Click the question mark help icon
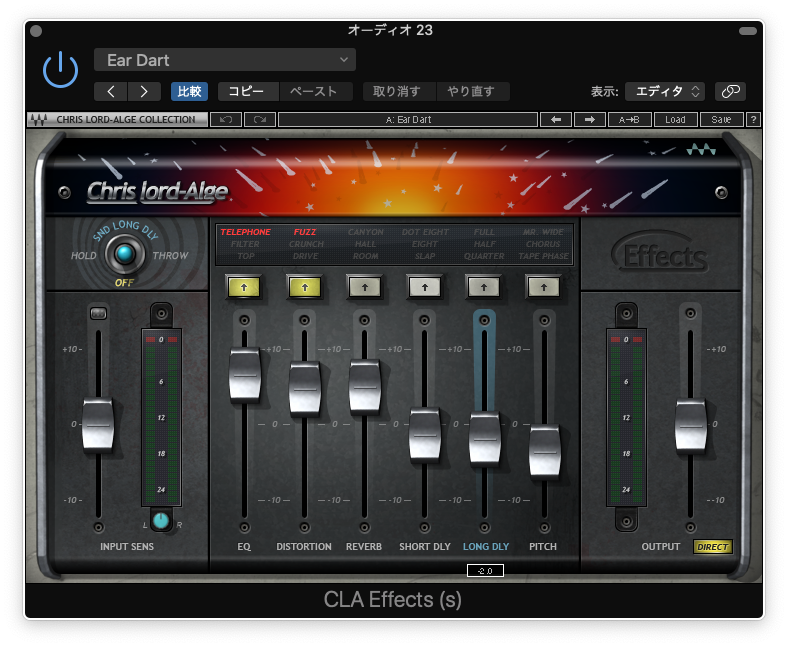Viewport: 788px width, 647px height. (753, 120)
